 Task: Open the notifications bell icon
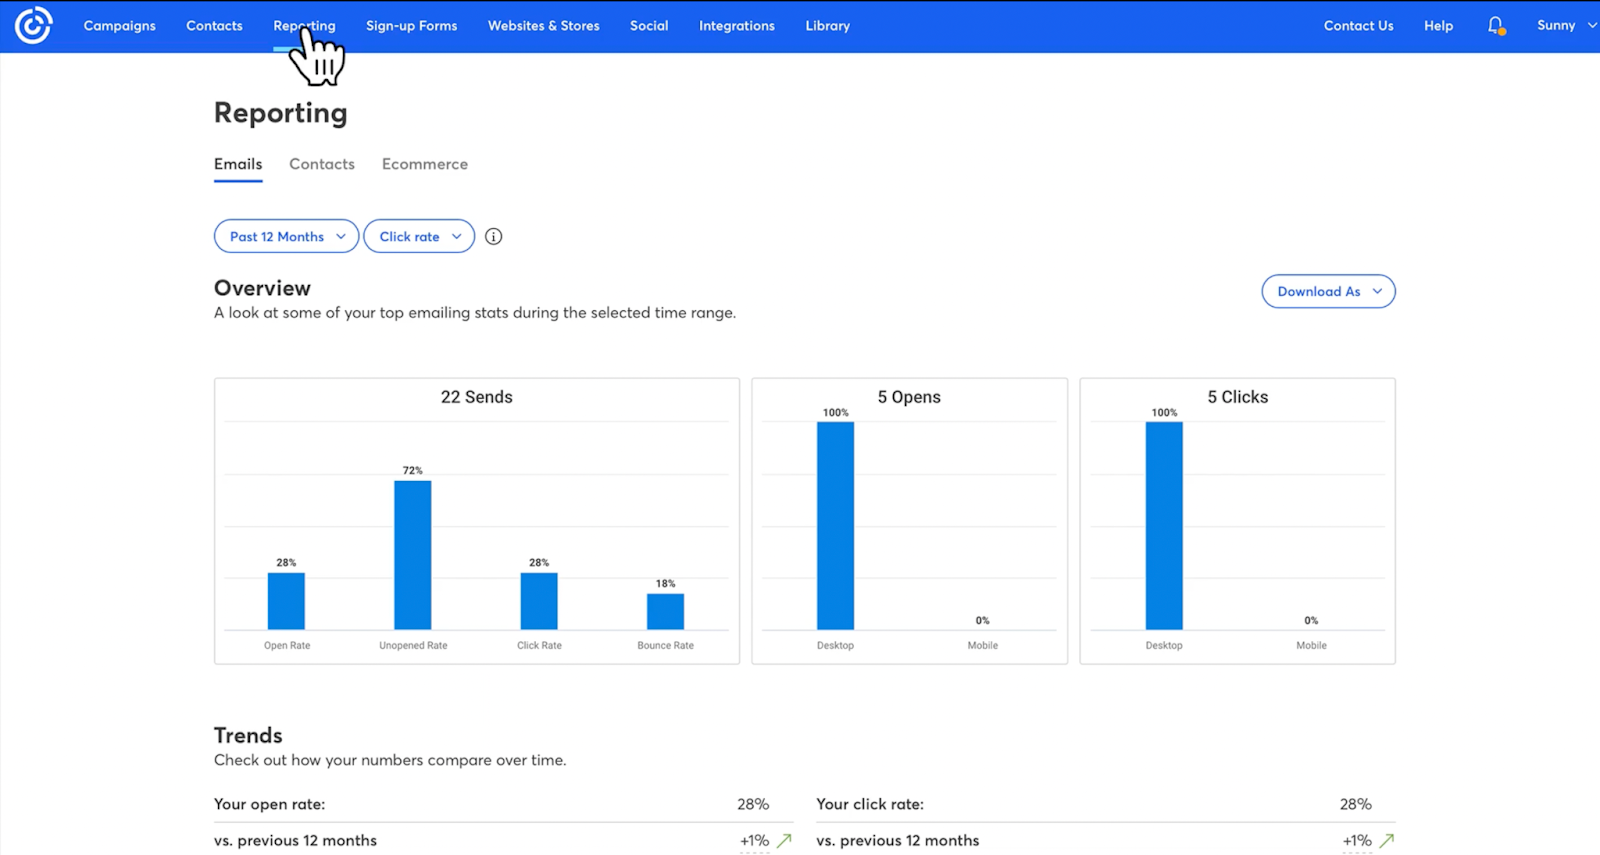1496,26
